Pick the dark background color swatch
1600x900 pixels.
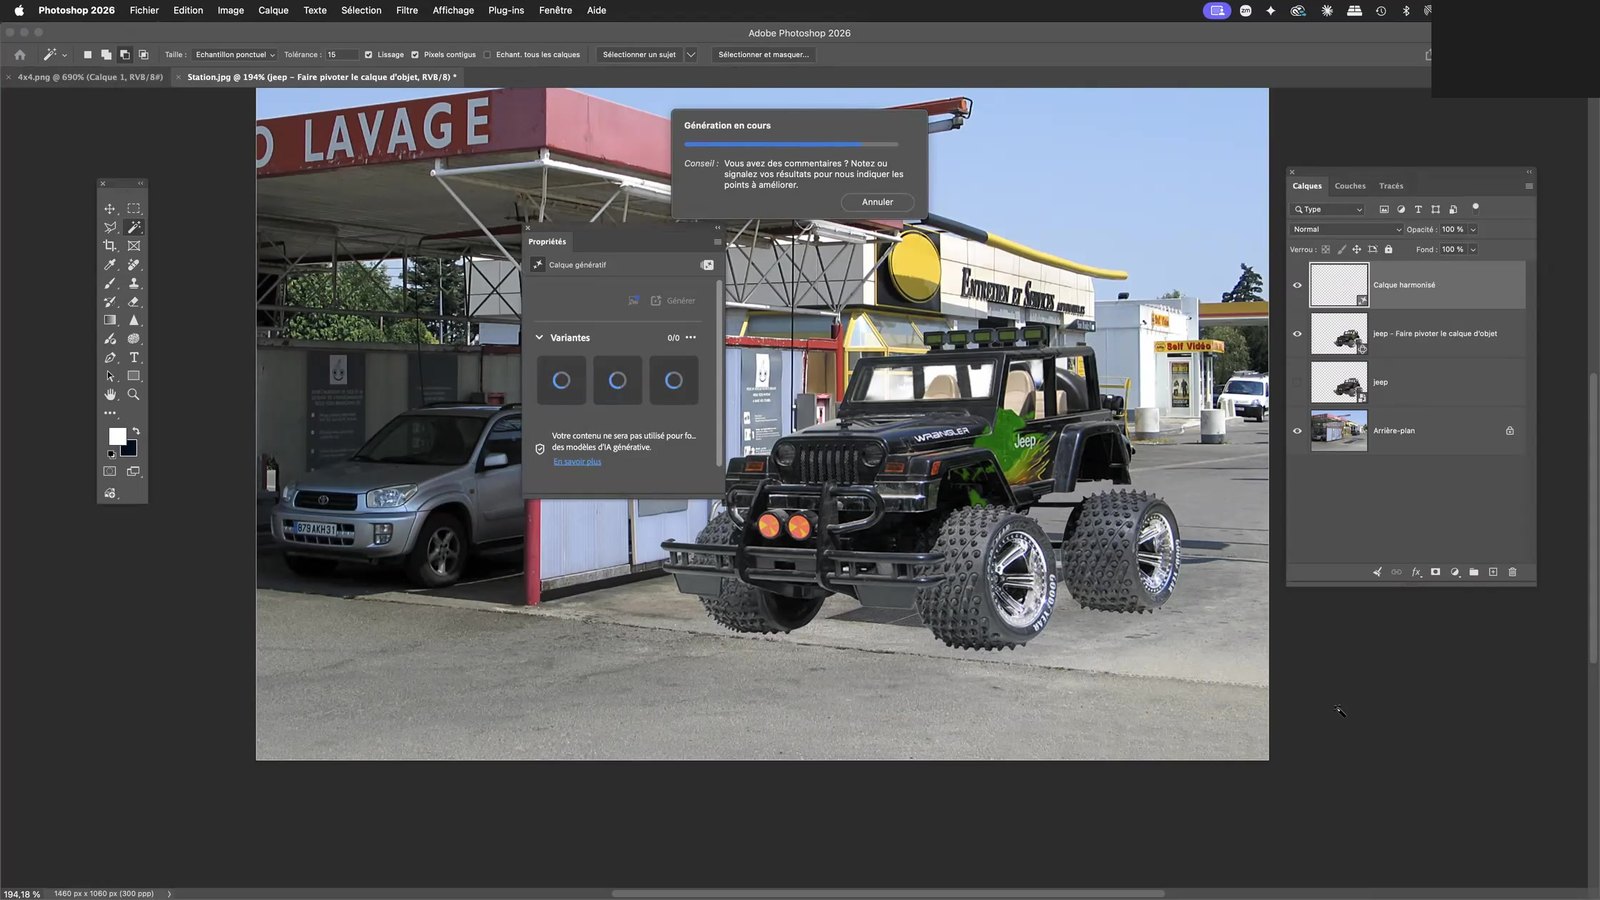[131, 449]
